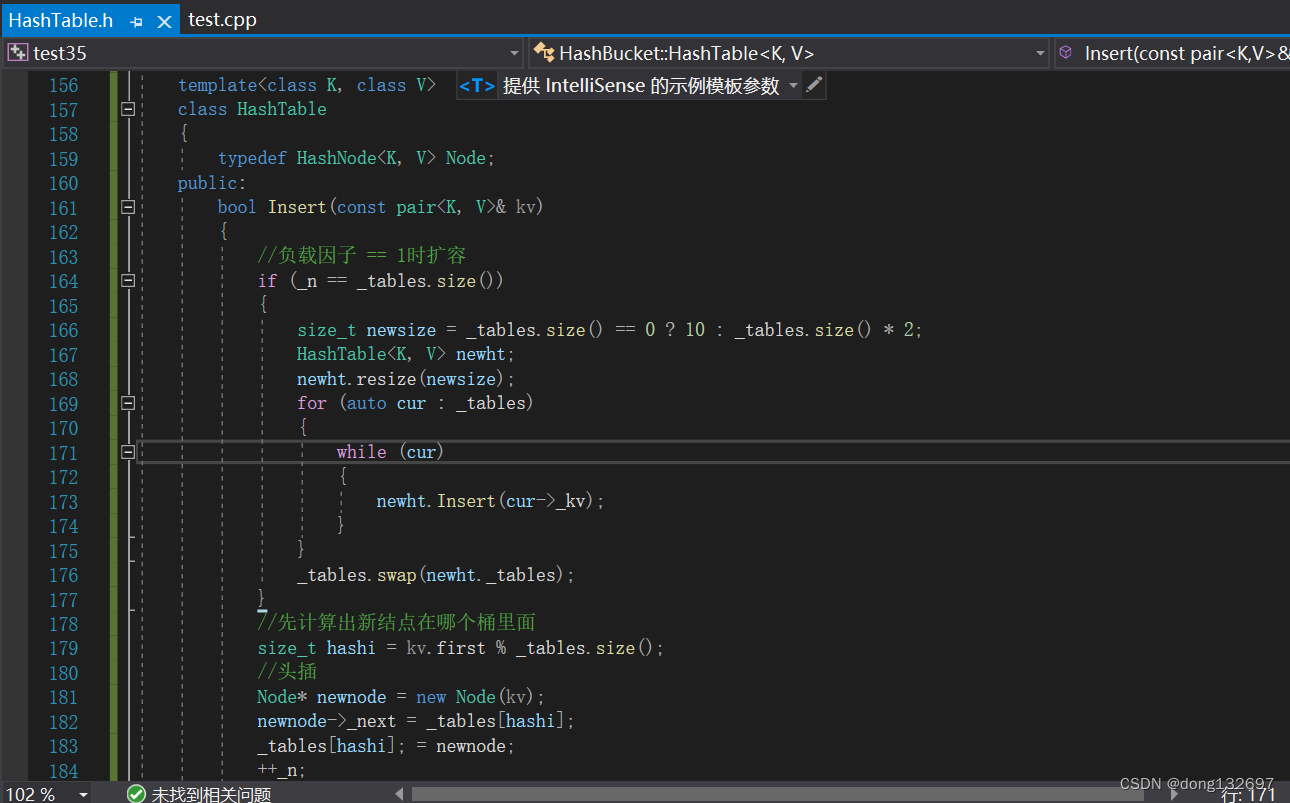Screen dimensions: 1290x803
Task: Click the no issues found status icon
Action: point(136,794)
